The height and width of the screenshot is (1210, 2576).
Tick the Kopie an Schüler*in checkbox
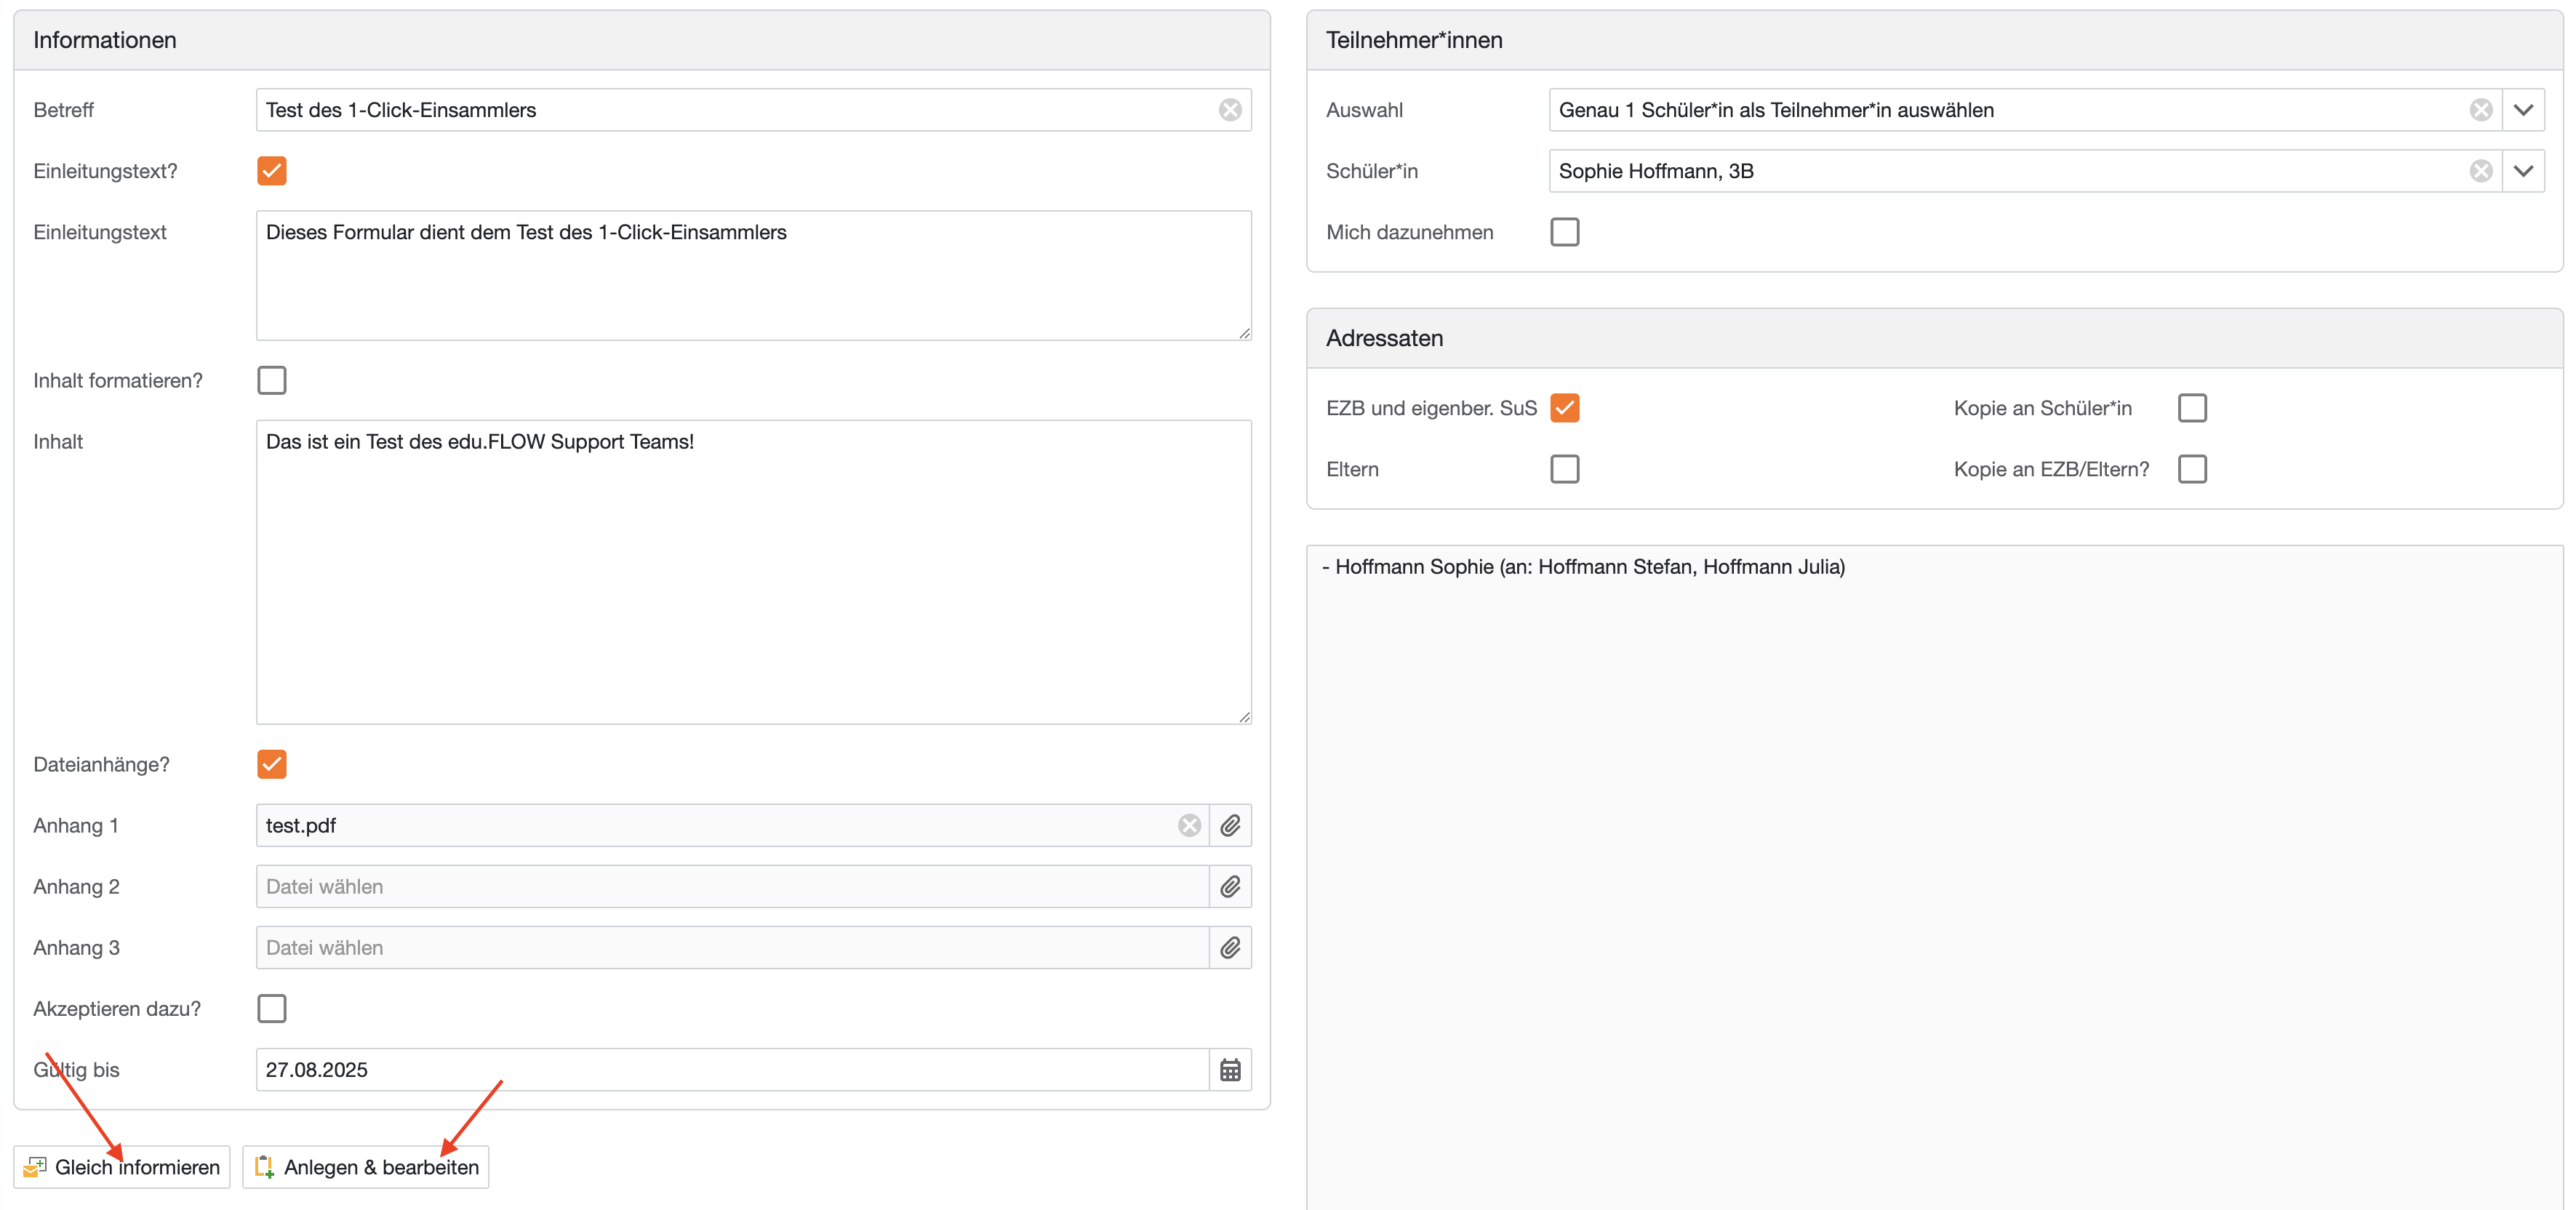(2192, 408)
